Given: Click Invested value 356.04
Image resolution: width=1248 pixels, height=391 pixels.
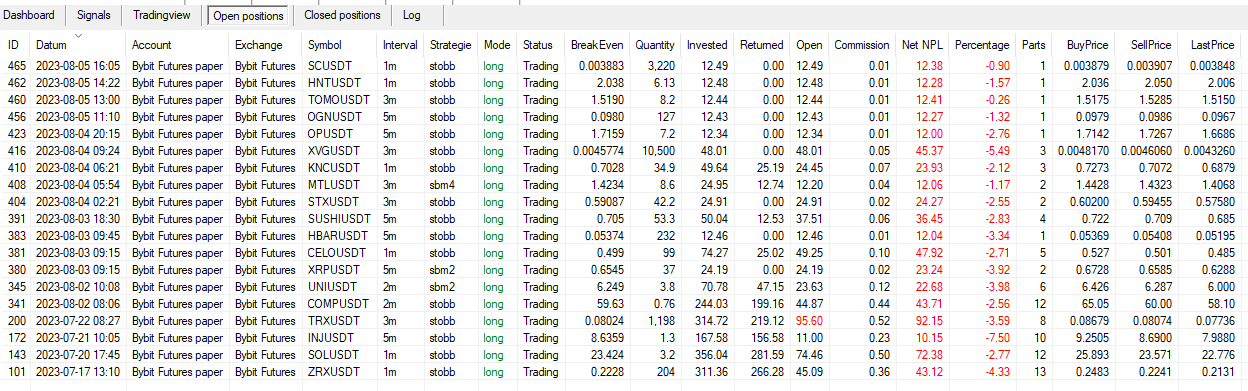Looking at the screenshot, I should (711, 354).
